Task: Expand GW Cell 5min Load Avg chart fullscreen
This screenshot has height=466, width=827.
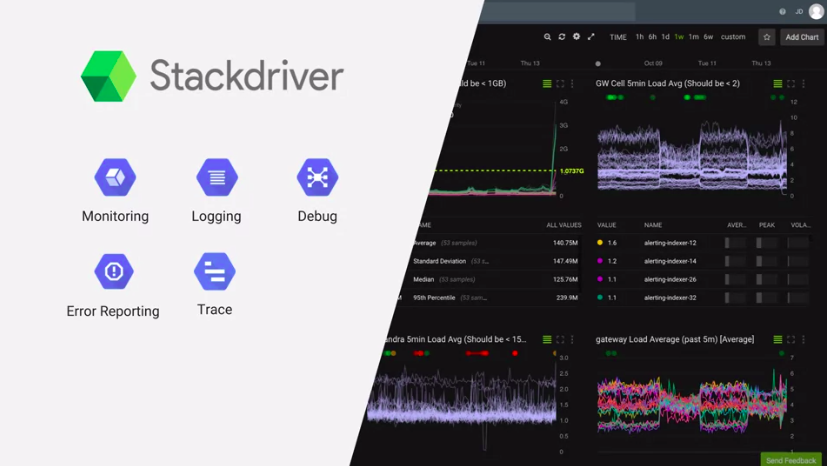Action: (x=791, y=84)
